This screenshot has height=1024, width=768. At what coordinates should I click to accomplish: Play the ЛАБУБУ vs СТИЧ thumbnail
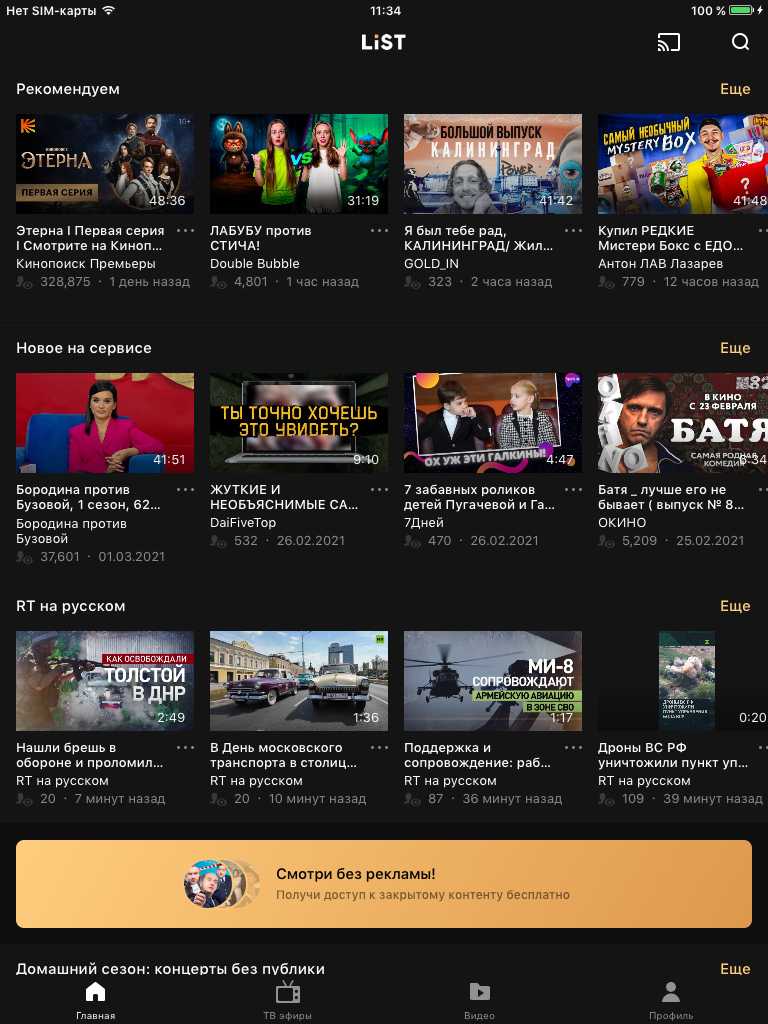click(299, 164)
